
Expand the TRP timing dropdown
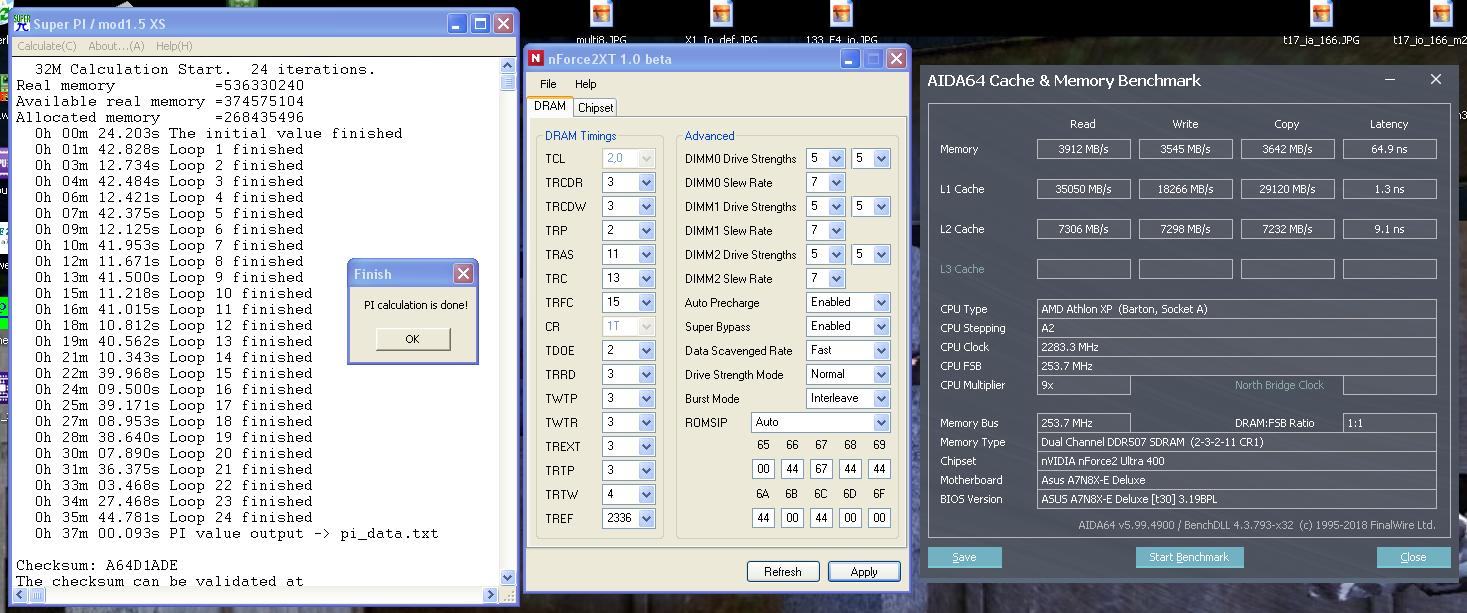(x=646, y=231)
